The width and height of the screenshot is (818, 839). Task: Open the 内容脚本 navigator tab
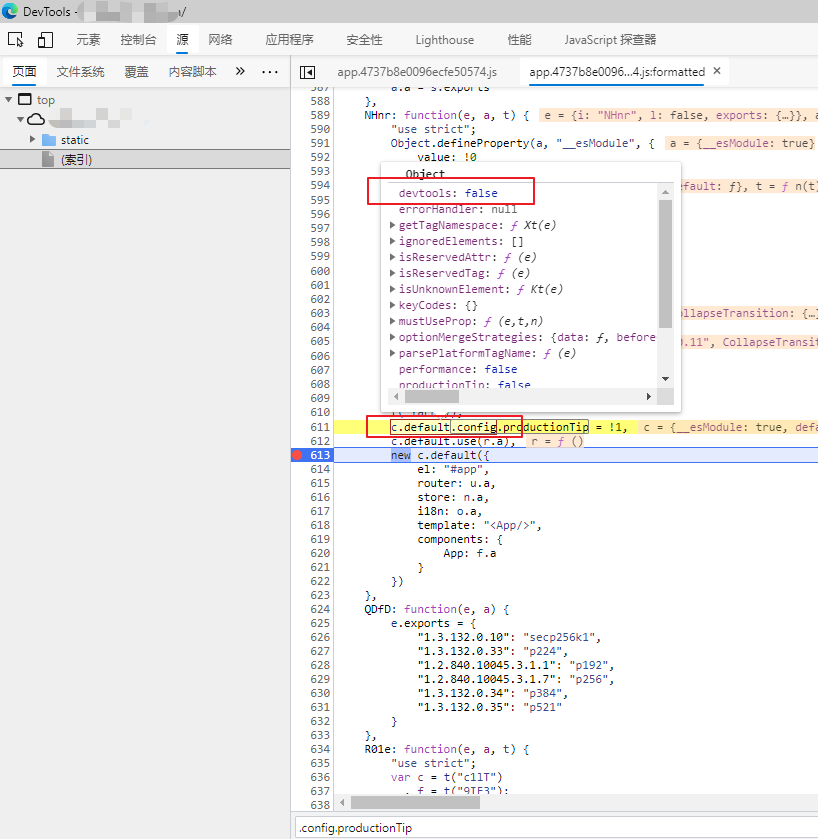[193, 72]
